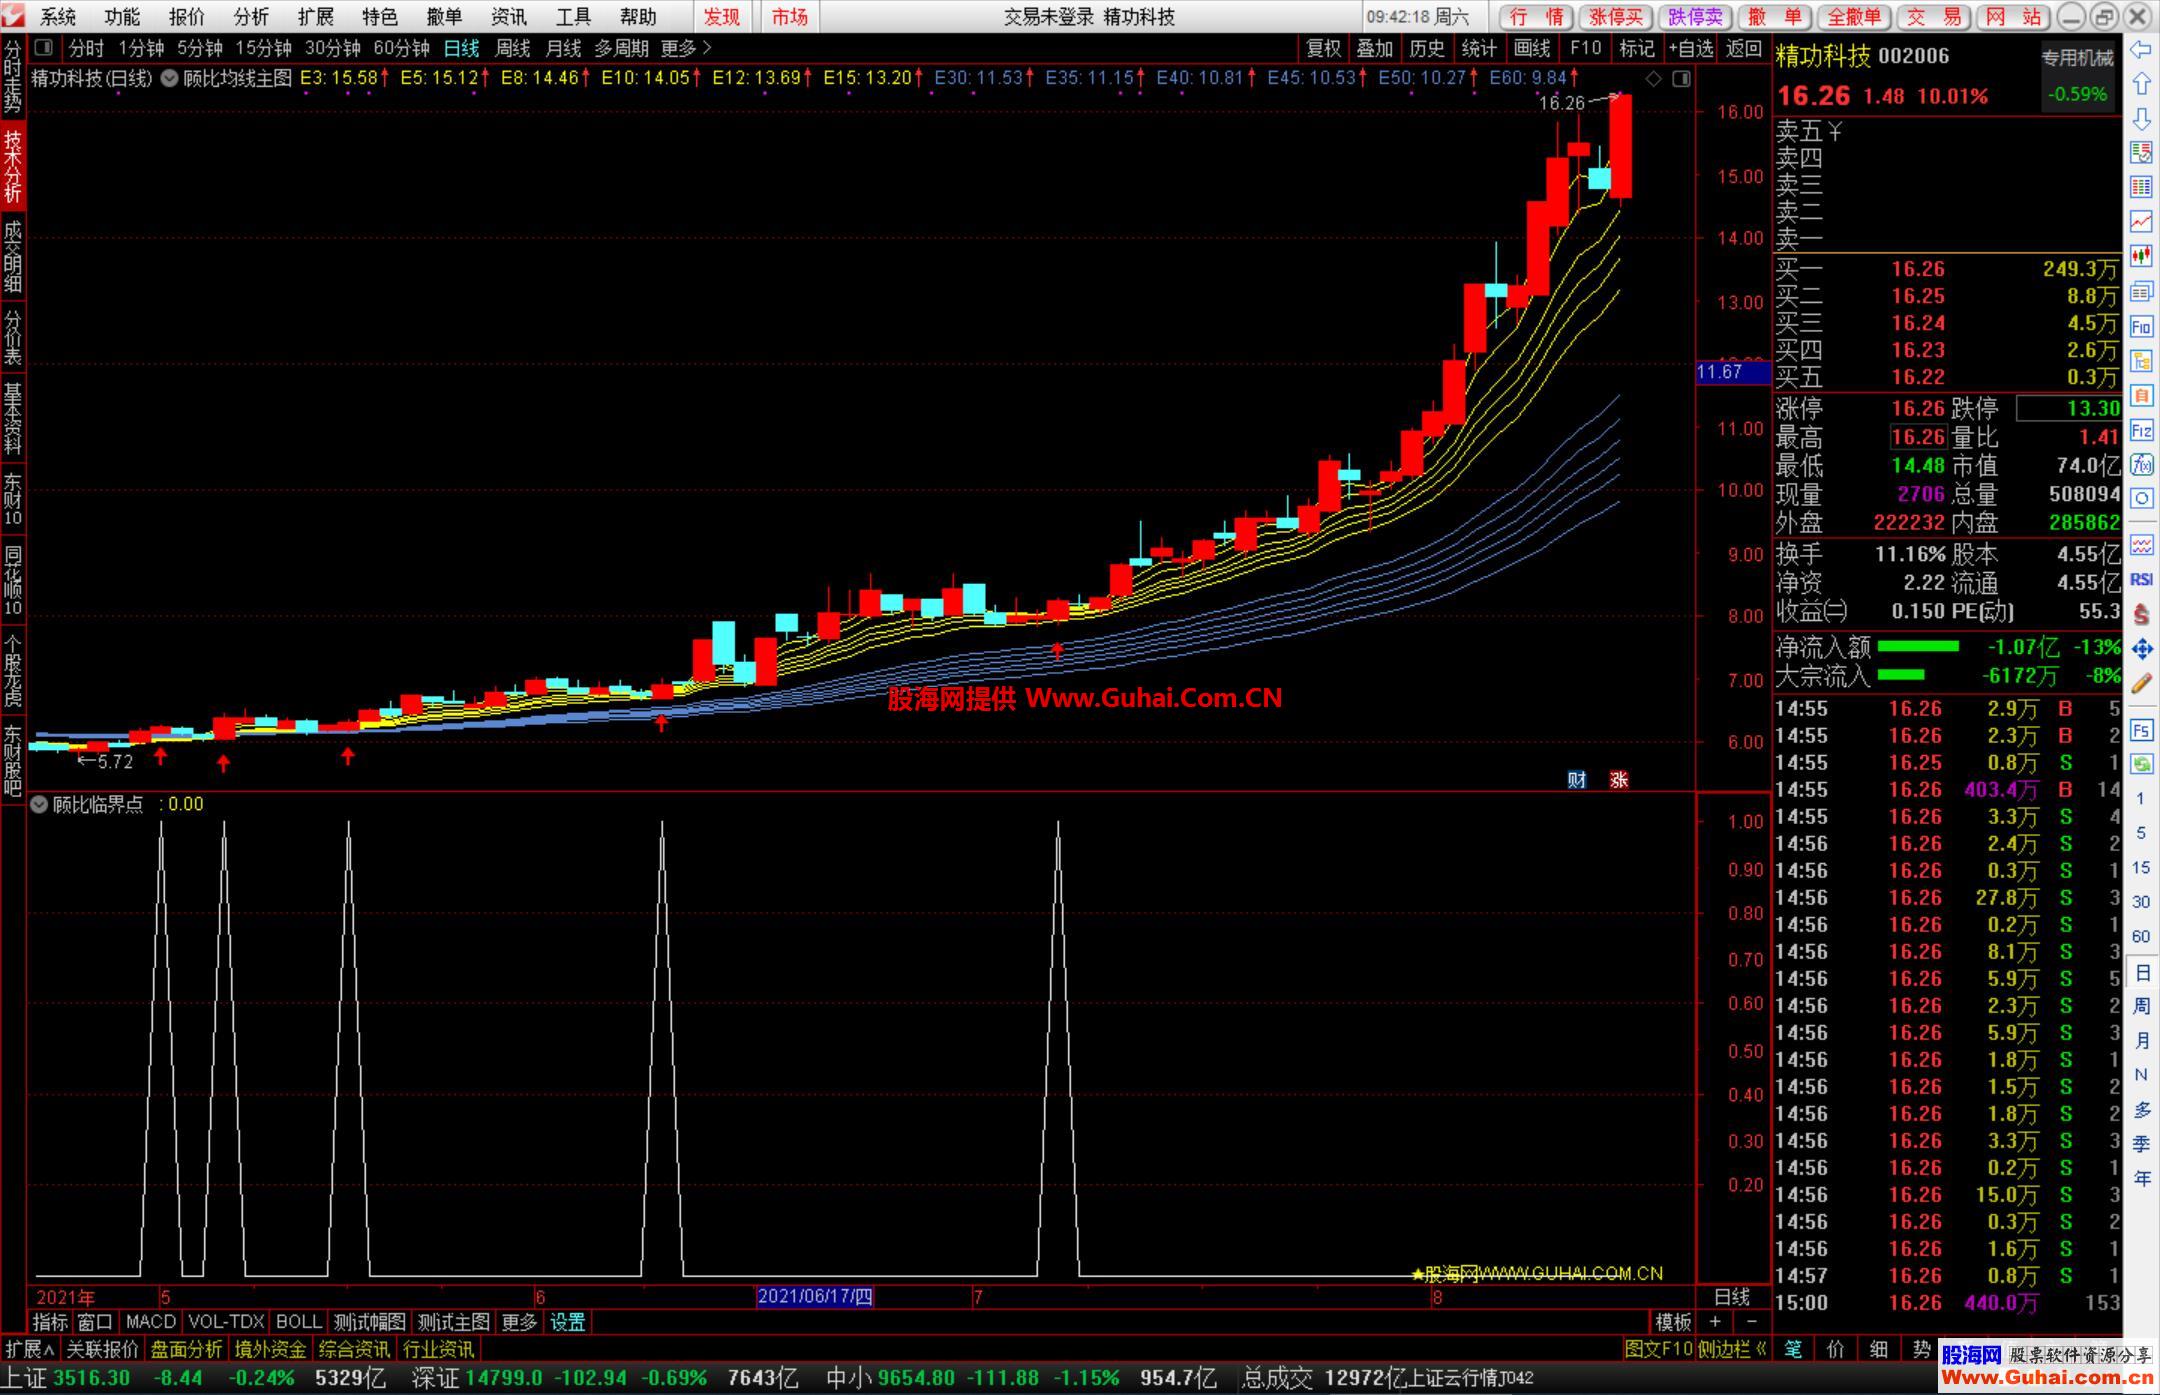Switch to the MACD indicator tab
Image resolution: width=2160 pixels, height=1395 pixels.
point(151,1322)
